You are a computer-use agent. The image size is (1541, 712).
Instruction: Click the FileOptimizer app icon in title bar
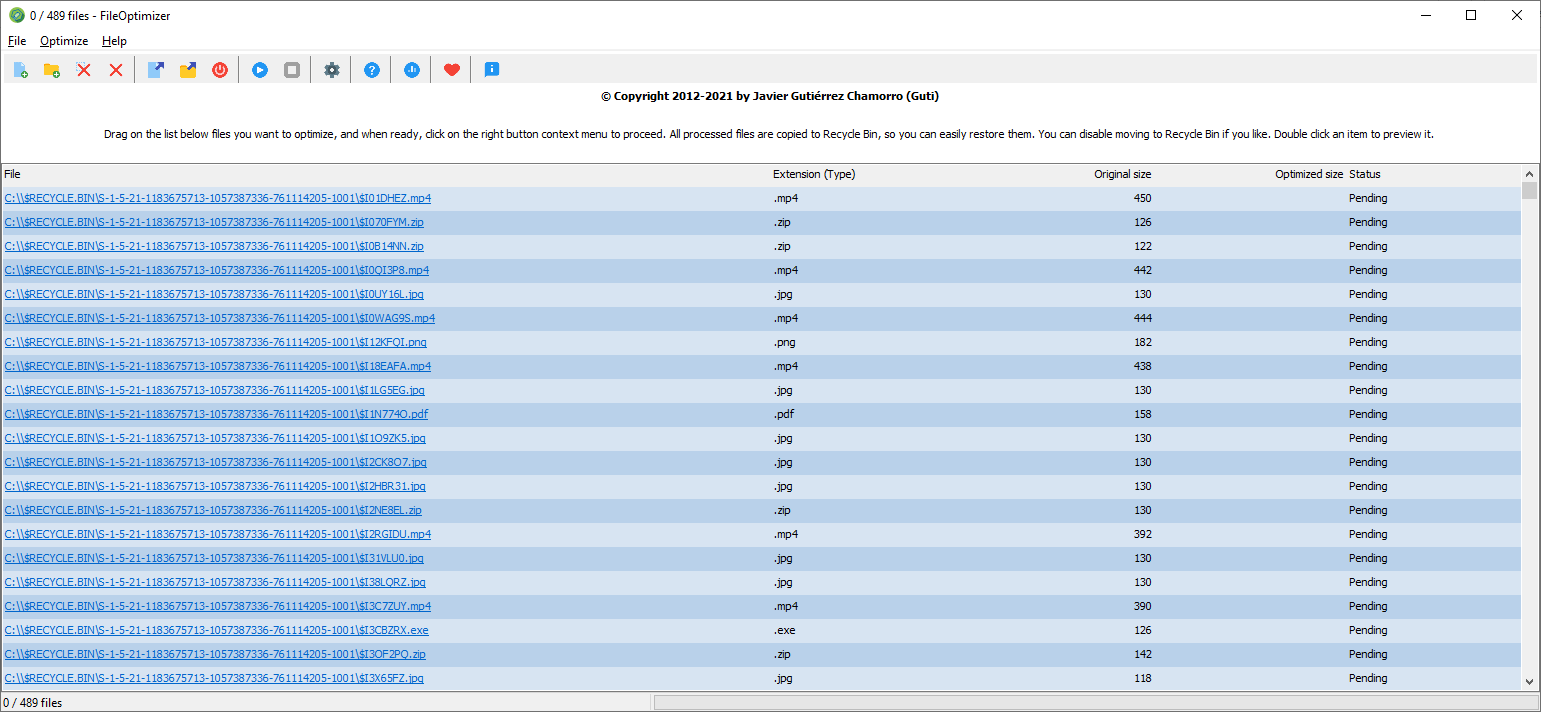pos(16,15)
